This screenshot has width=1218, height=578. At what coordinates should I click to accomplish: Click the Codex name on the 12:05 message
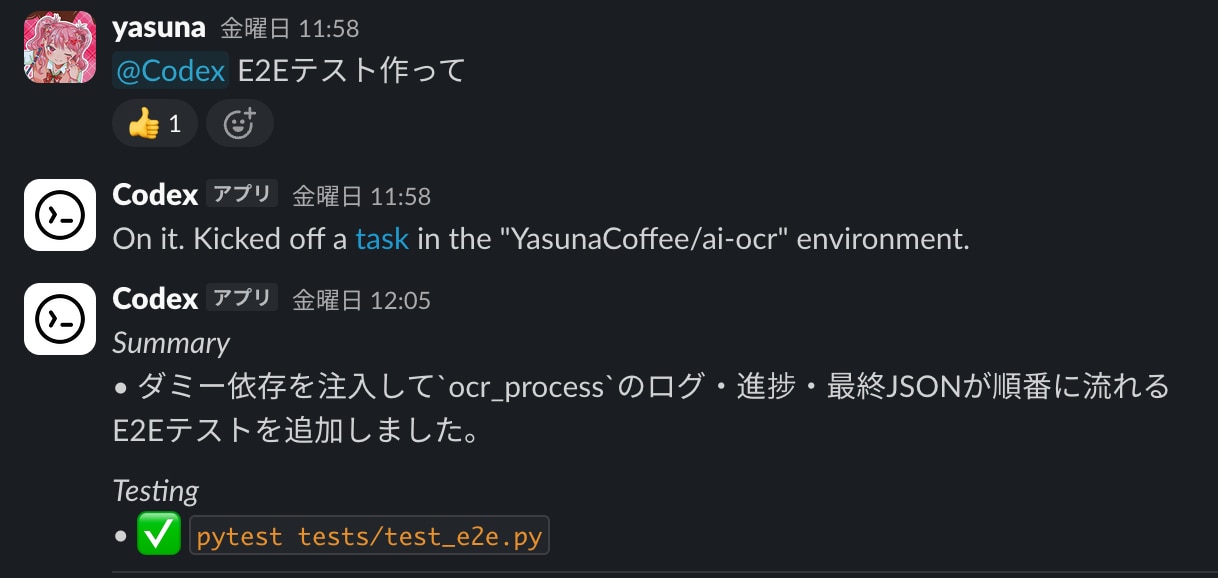click(x=155, y=299)
